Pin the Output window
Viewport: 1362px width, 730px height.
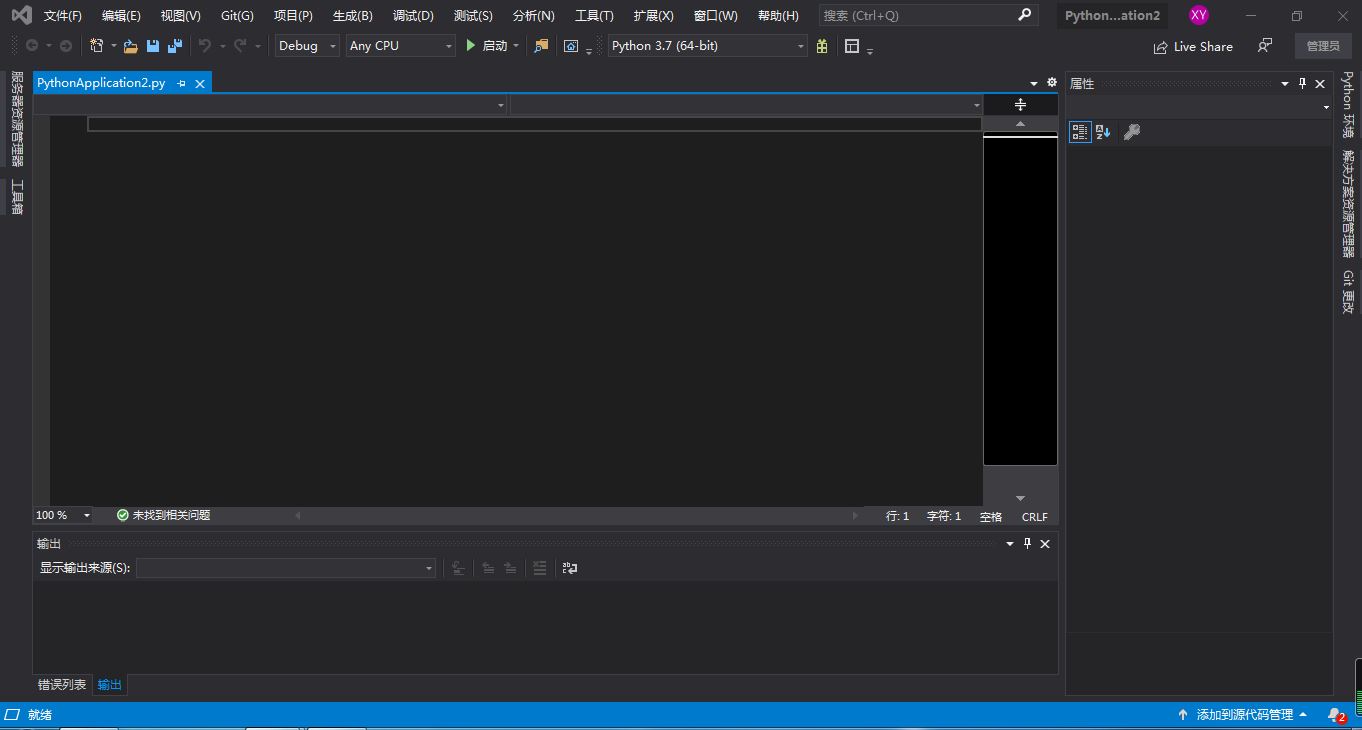[x=1026, y=543]
